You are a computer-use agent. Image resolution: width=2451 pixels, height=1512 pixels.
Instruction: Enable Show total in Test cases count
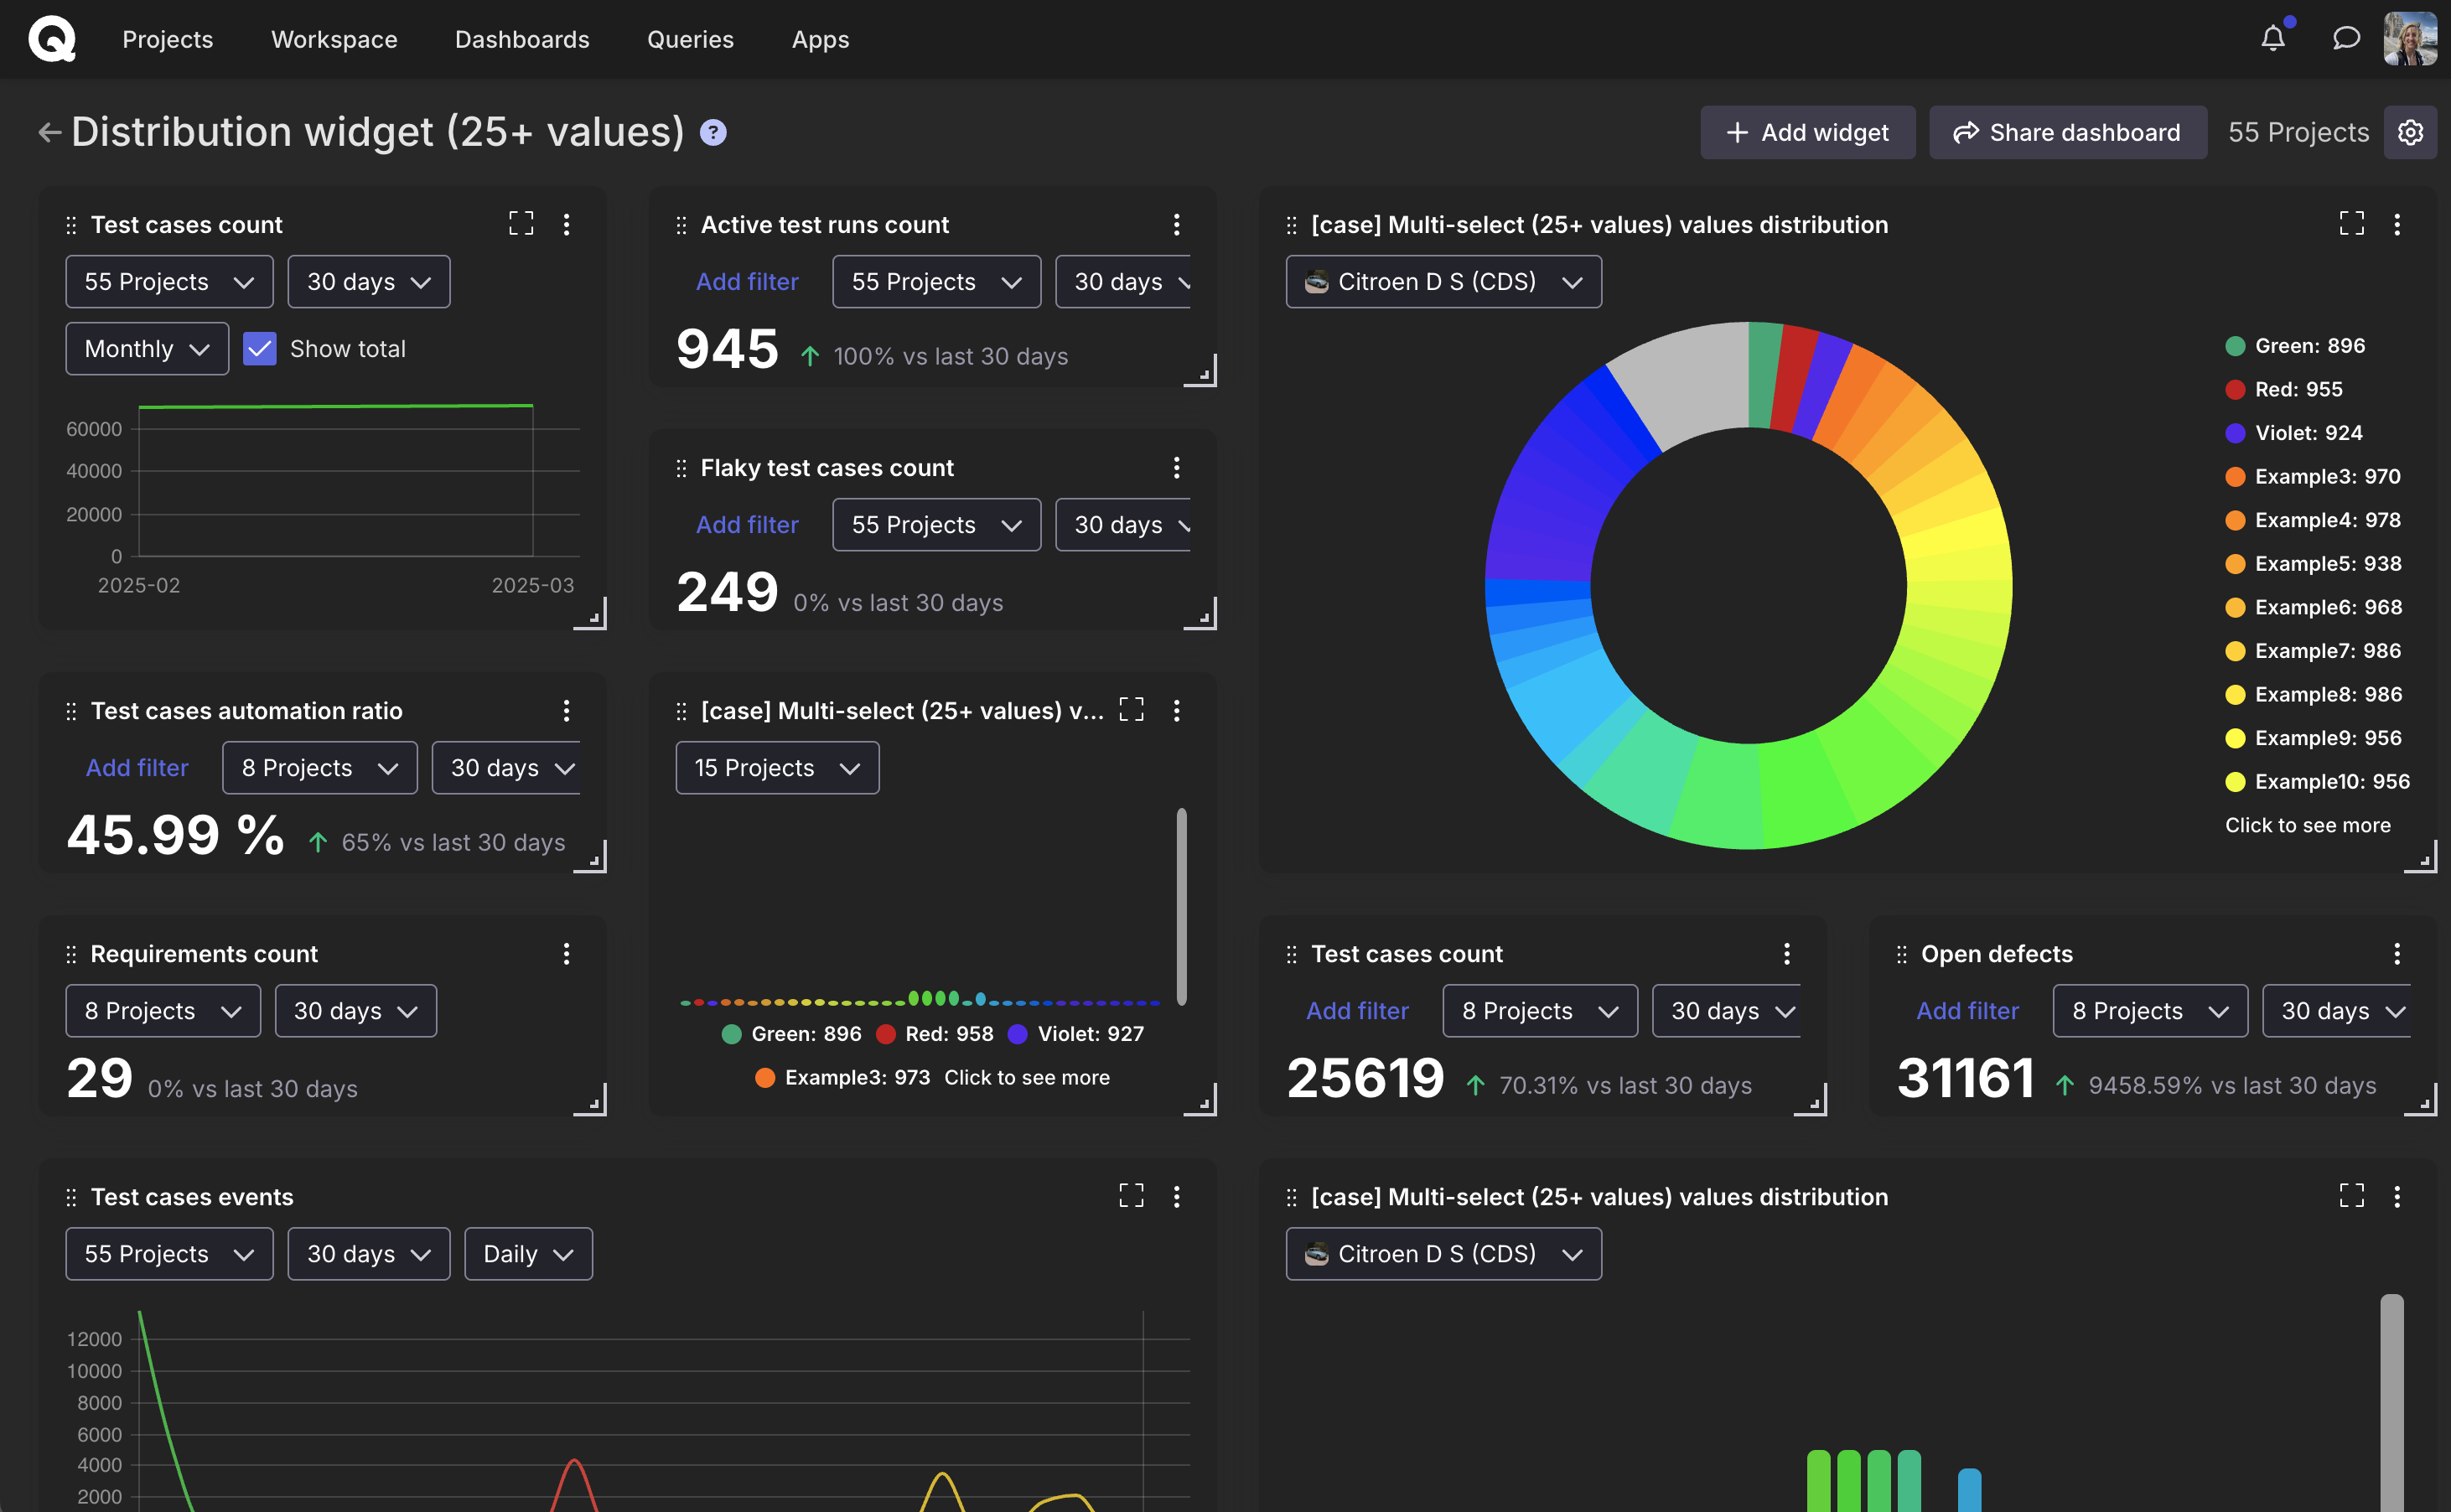click(260, 348)
